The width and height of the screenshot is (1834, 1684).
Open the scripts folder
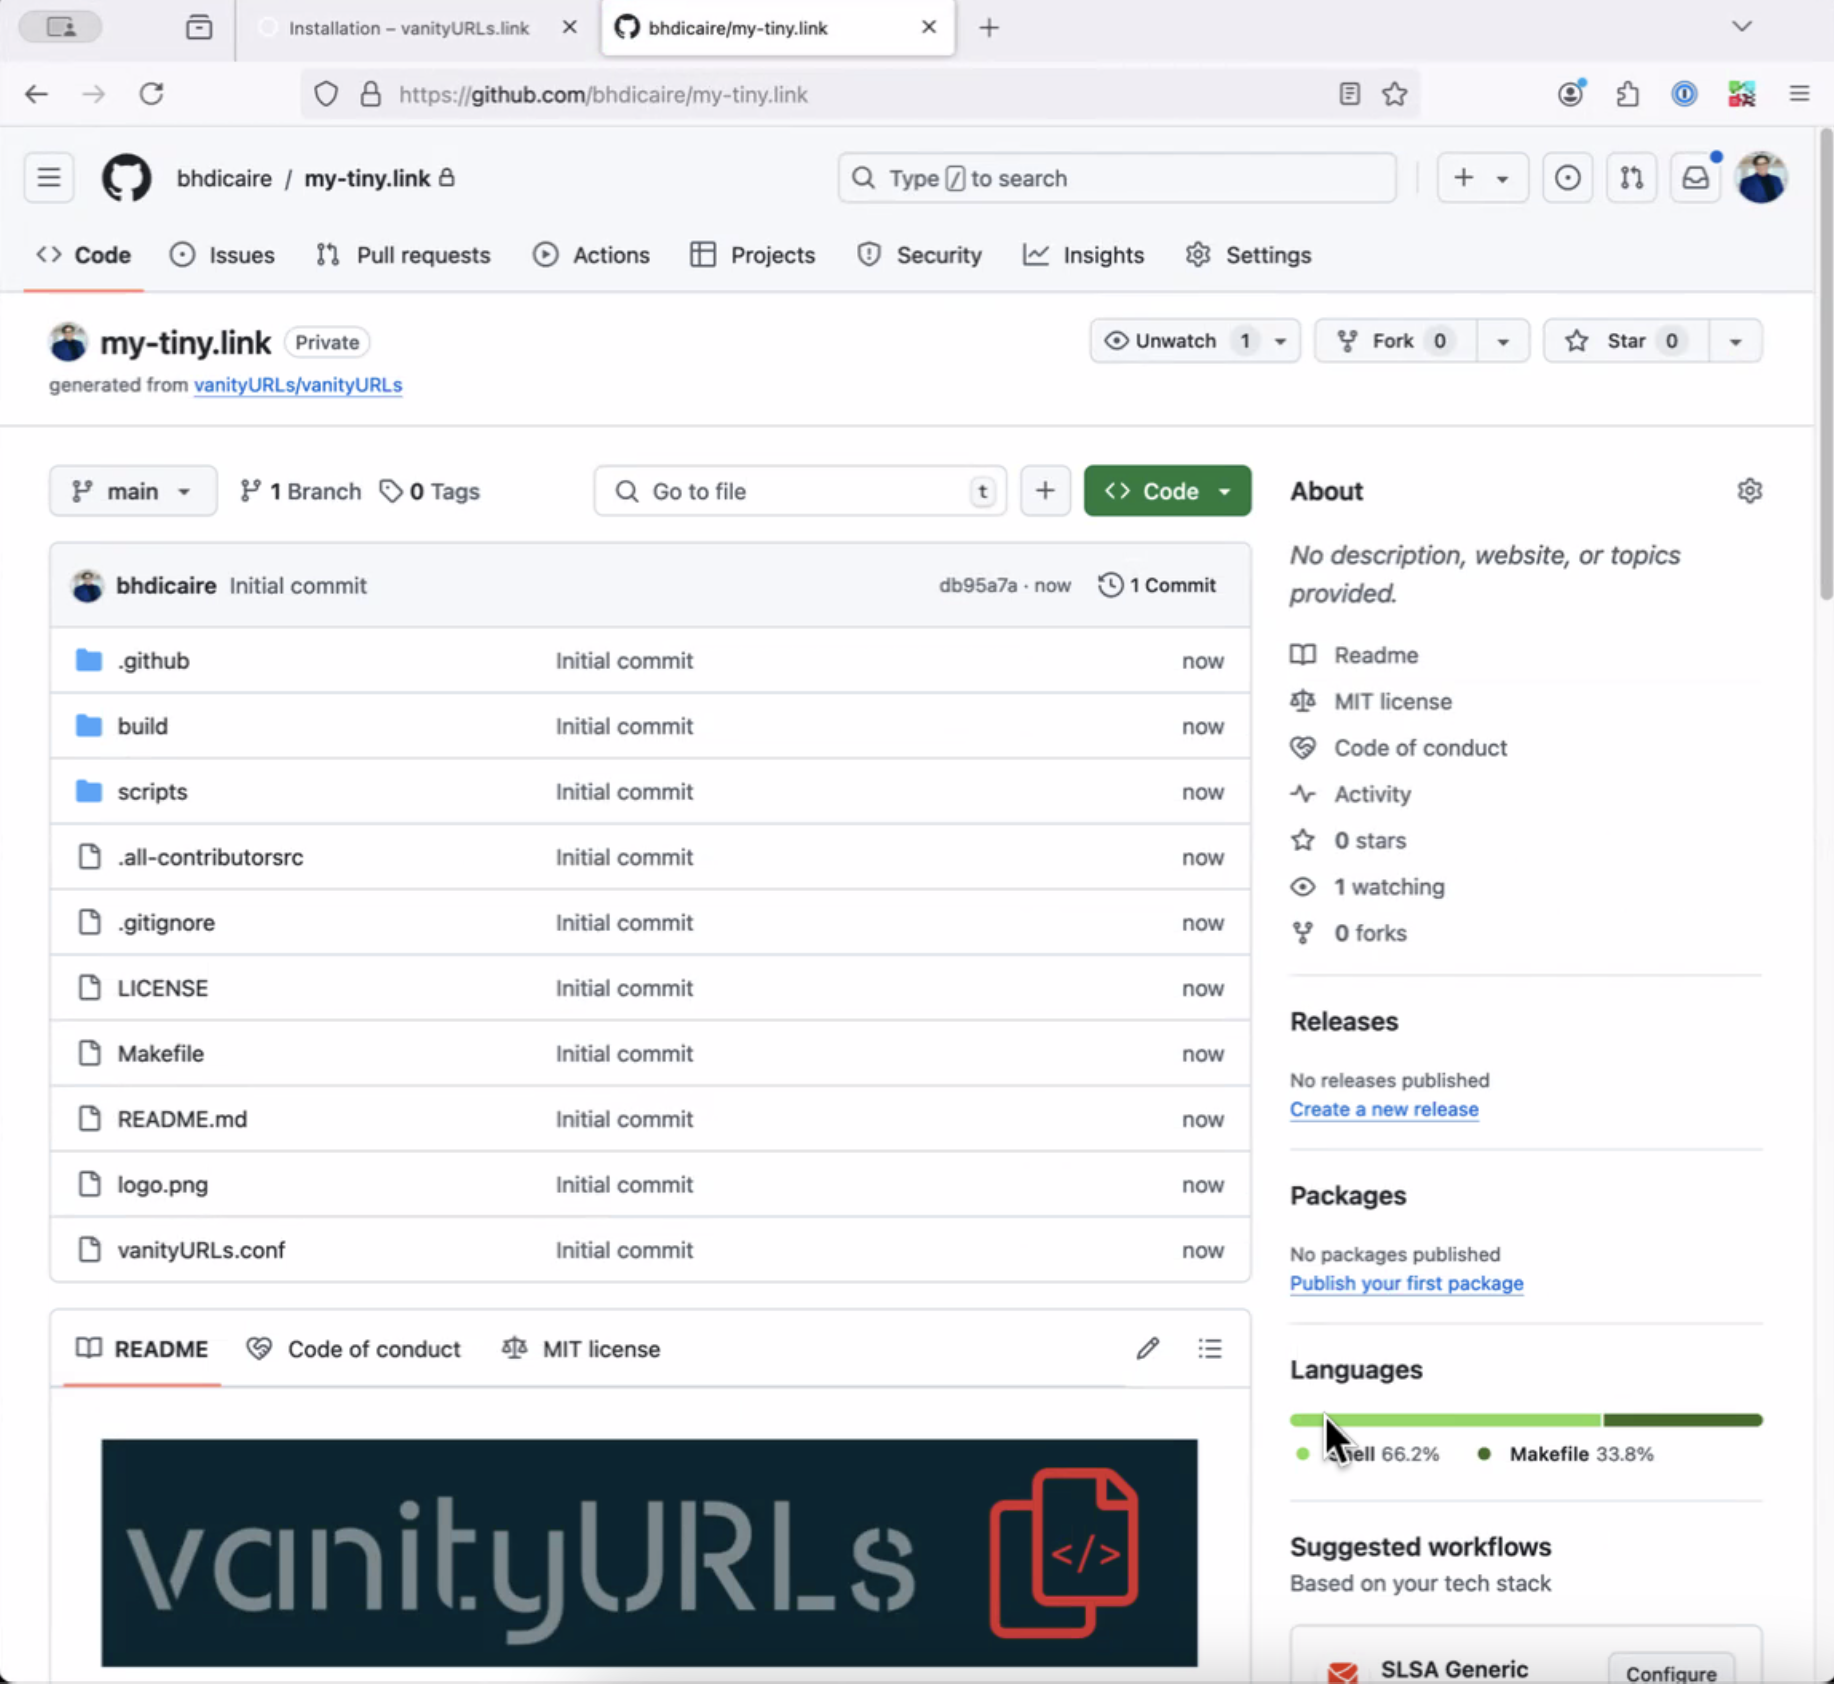(x=152, y=792)
